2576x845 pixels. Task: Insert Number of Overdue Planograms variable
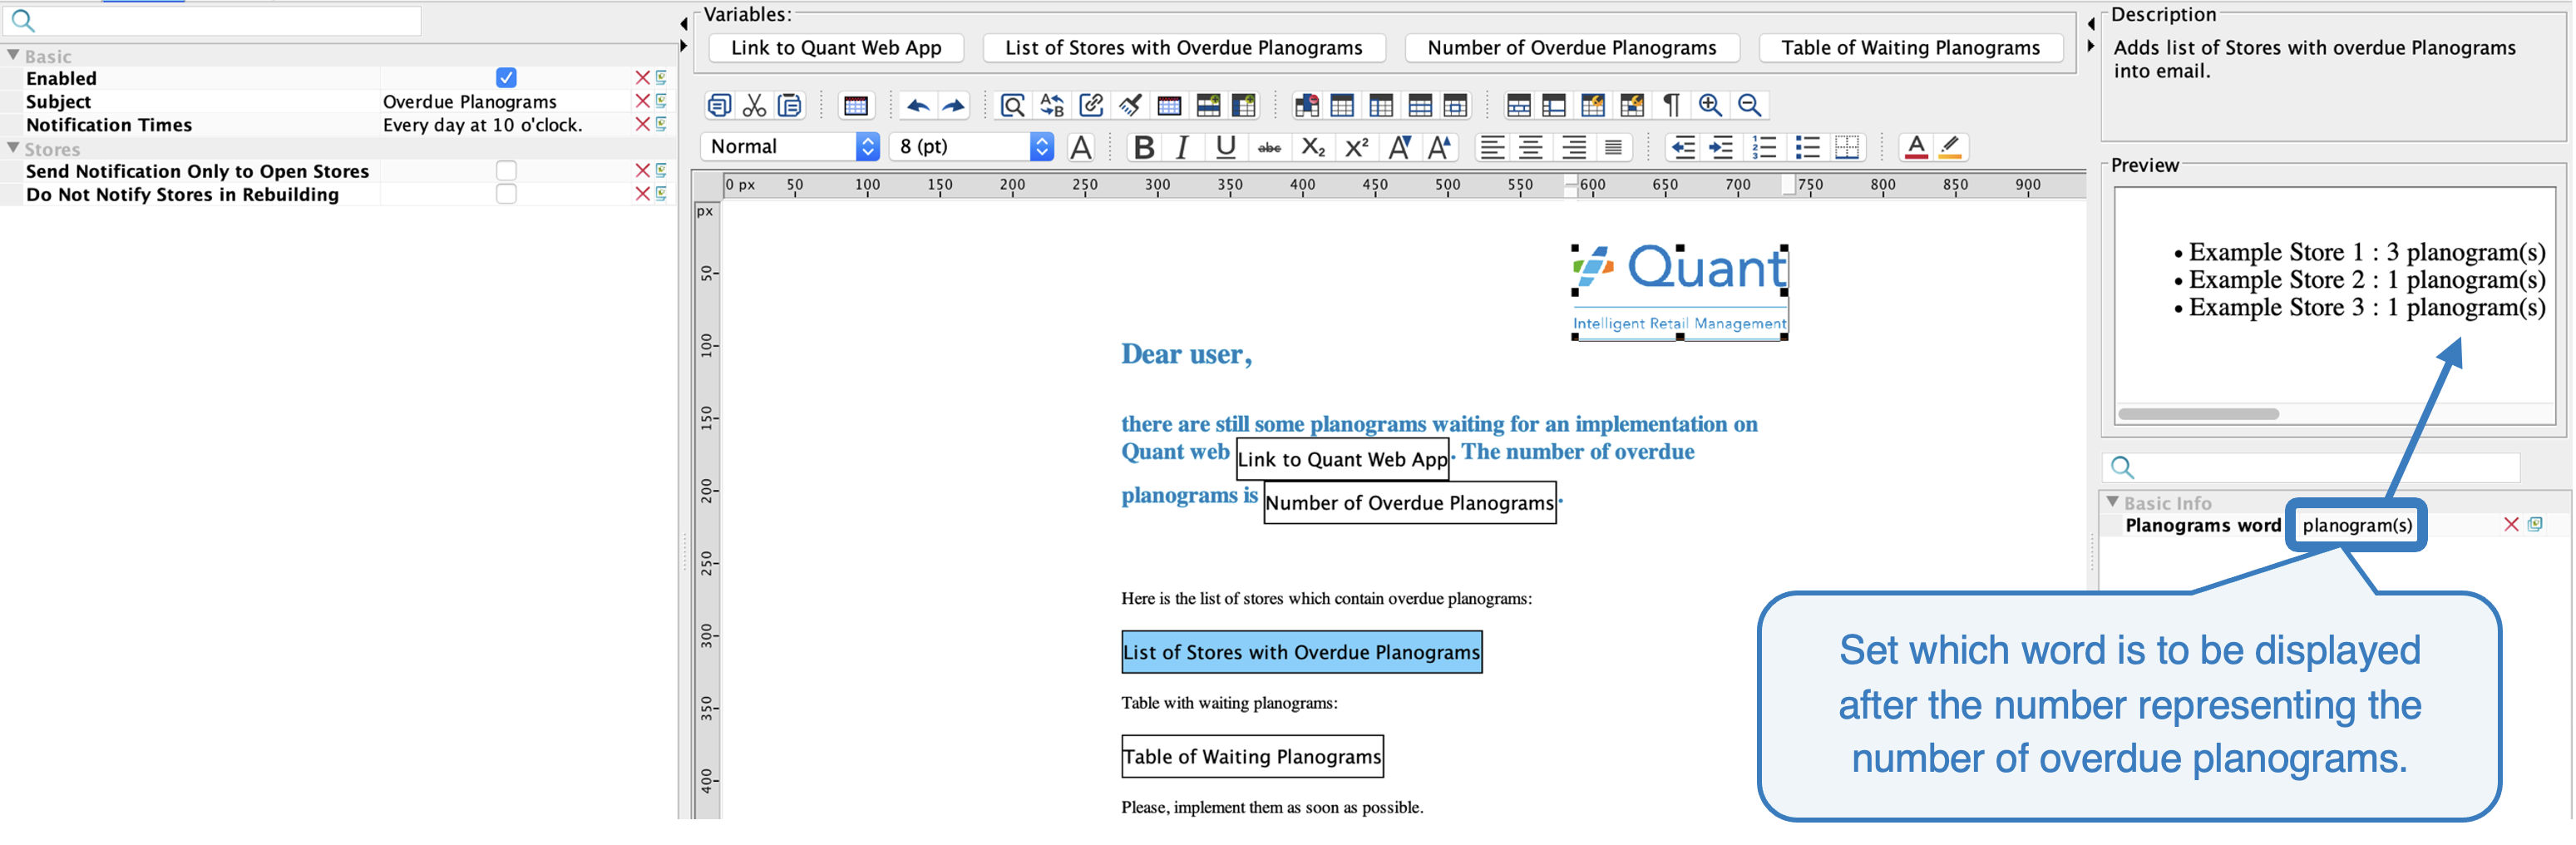(1571, 48)
